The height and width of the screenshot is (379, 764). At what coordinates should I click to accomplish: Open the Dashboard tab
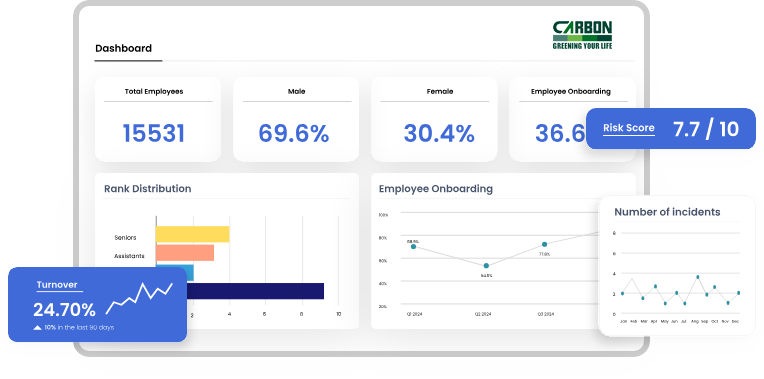123,48
